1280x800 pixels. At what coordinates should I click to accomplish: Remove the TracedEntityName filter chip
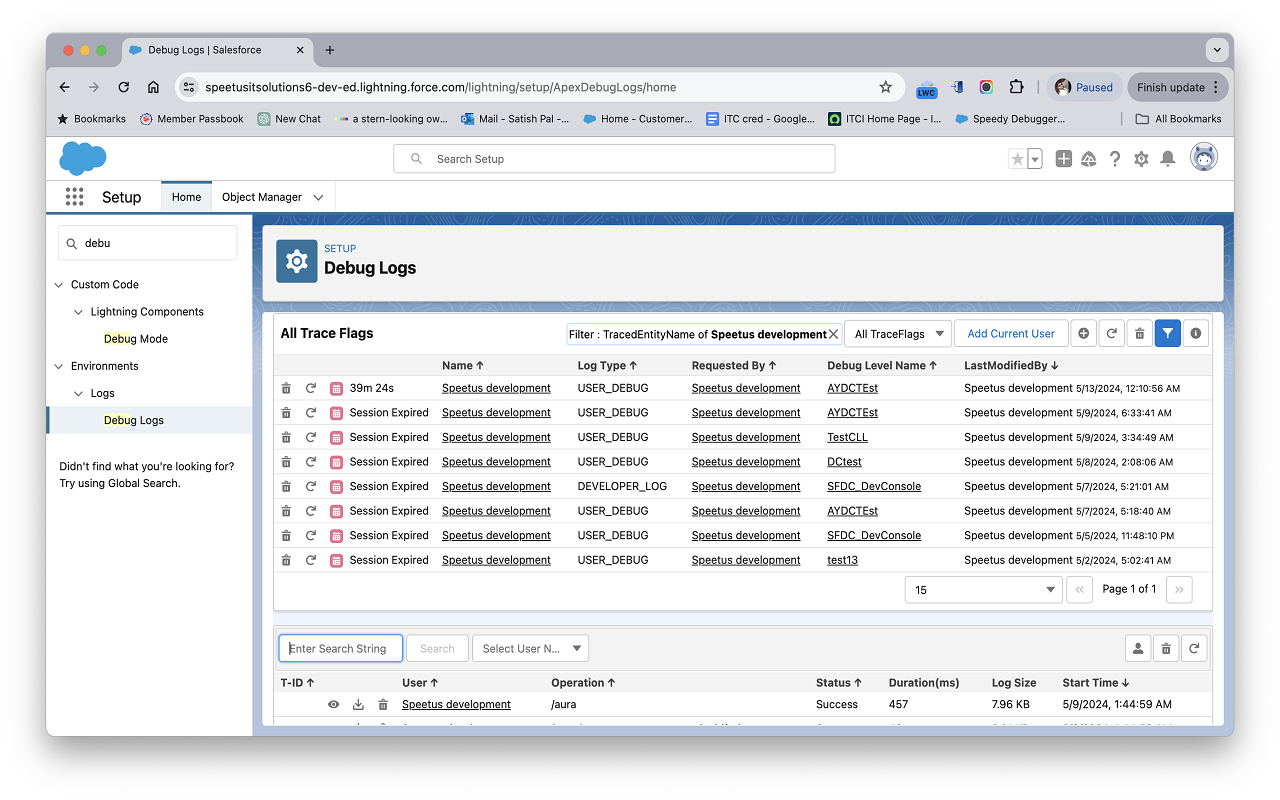pyautogui.click(x=830, y=333)
